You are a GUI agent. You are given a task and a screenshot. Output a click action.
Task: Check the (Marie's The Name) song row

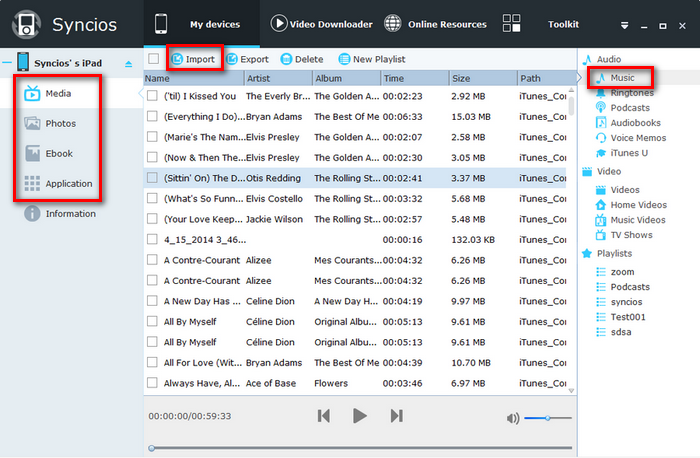pyautogui.click(x=152, y=137)
